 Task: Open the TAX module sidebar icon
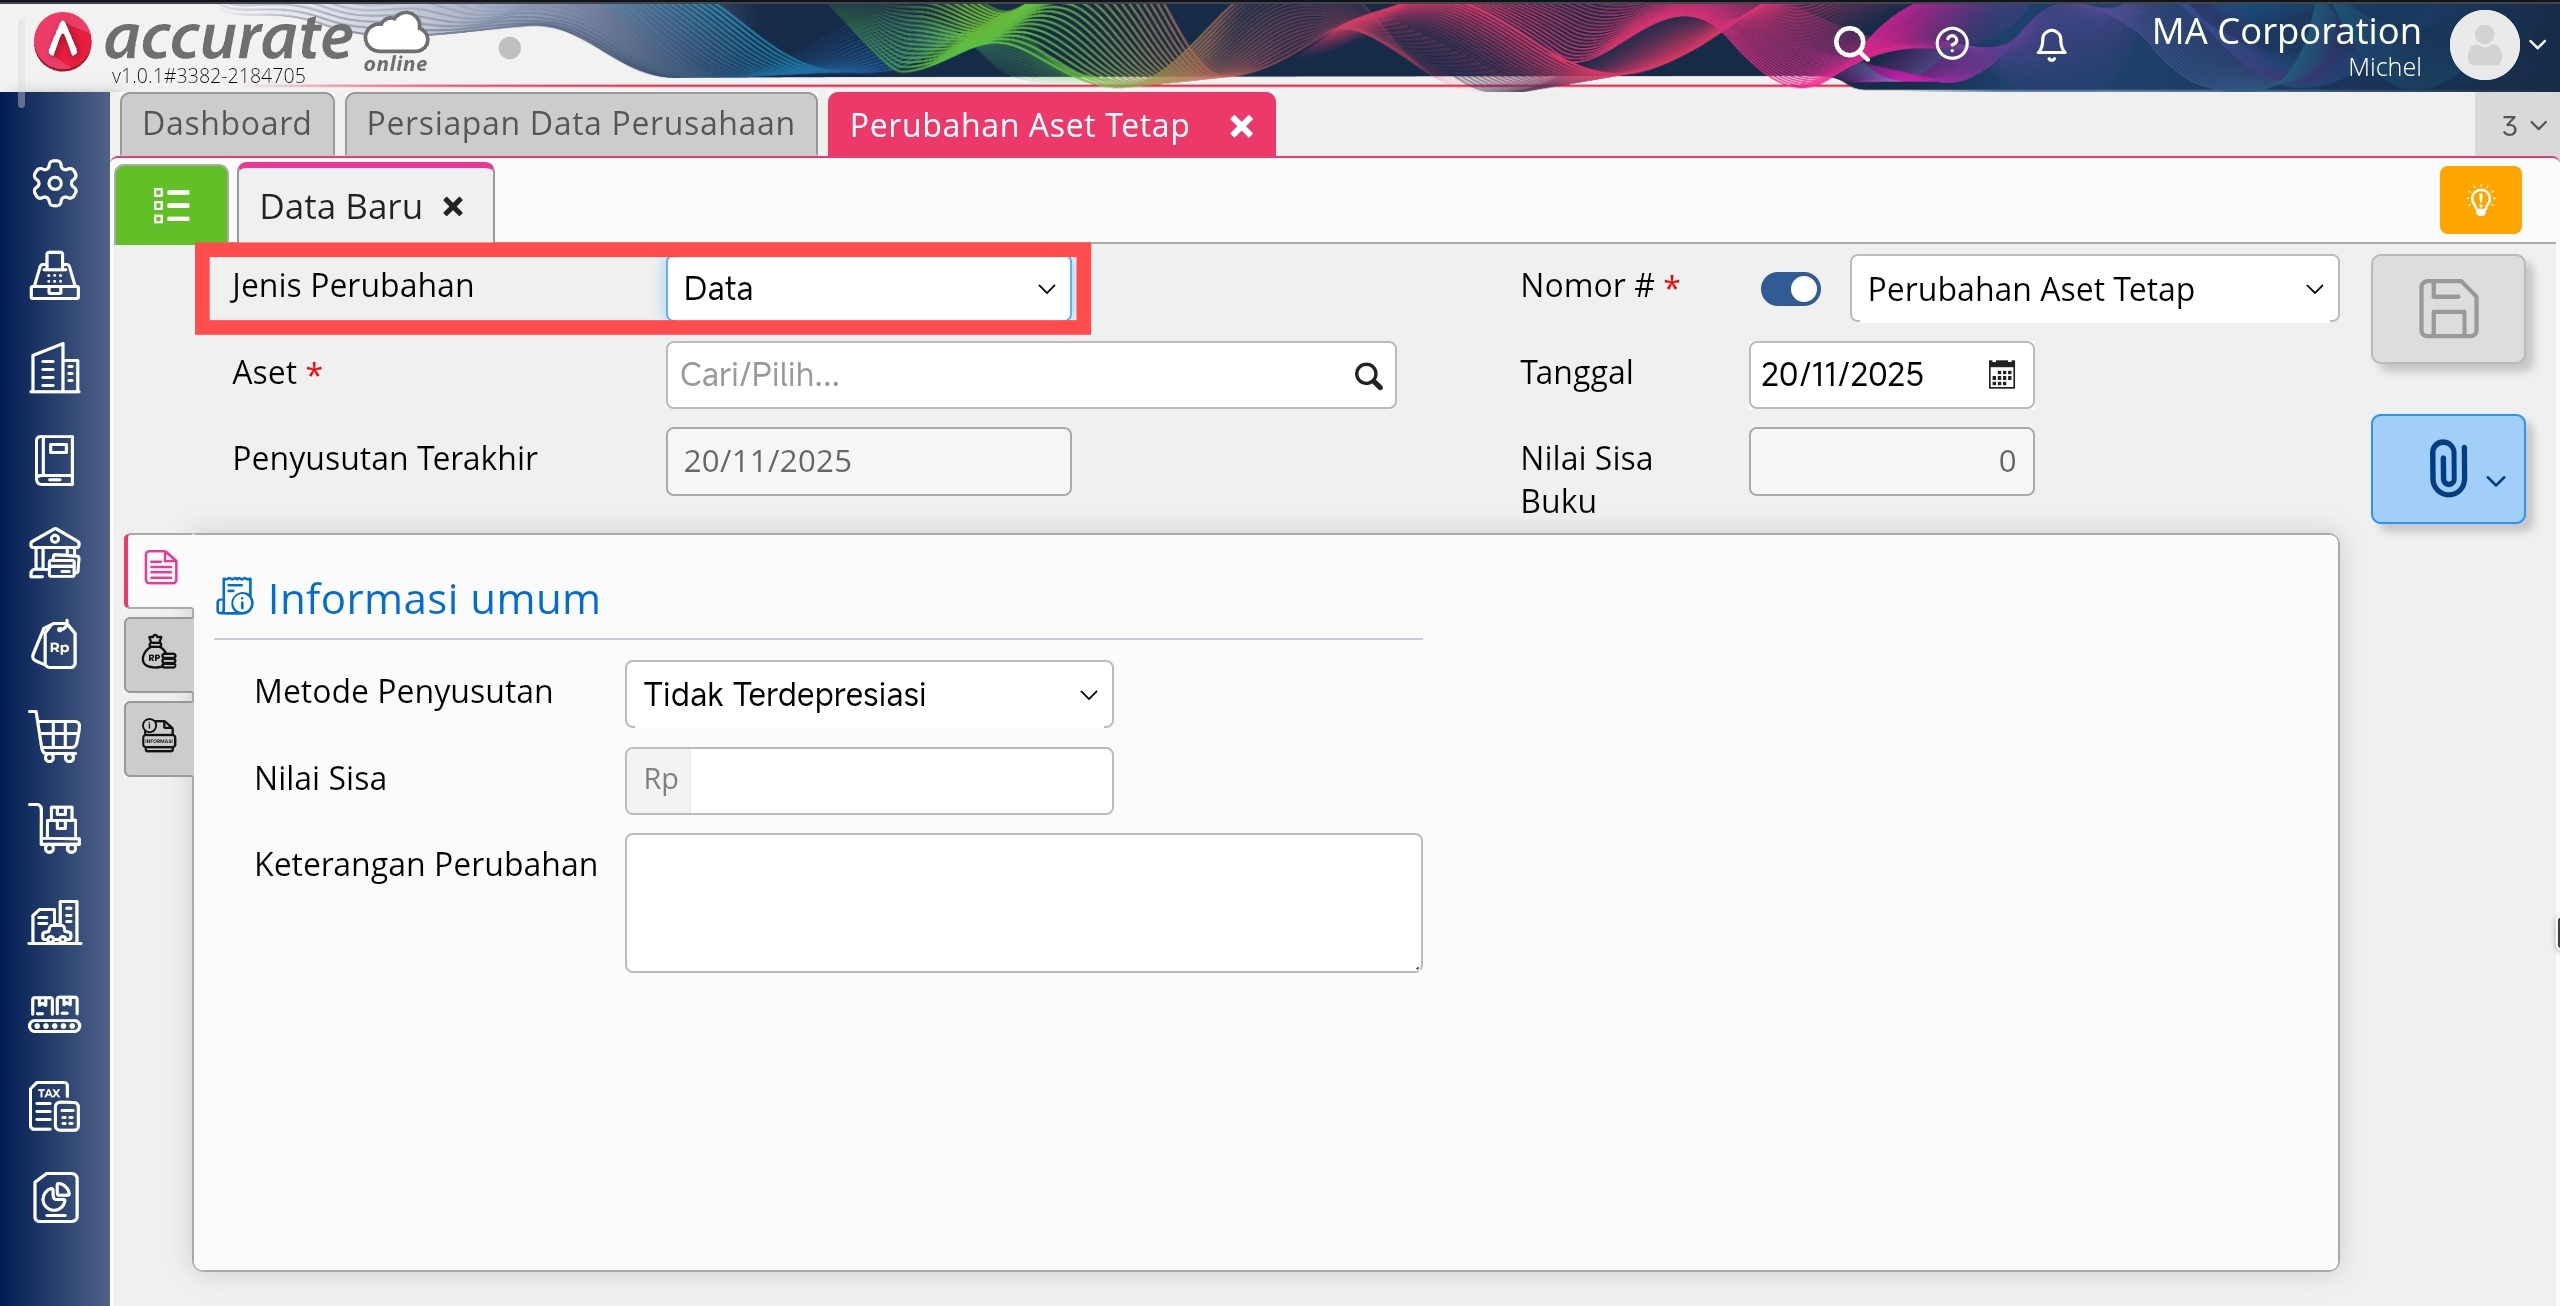tap(54, 1106)
